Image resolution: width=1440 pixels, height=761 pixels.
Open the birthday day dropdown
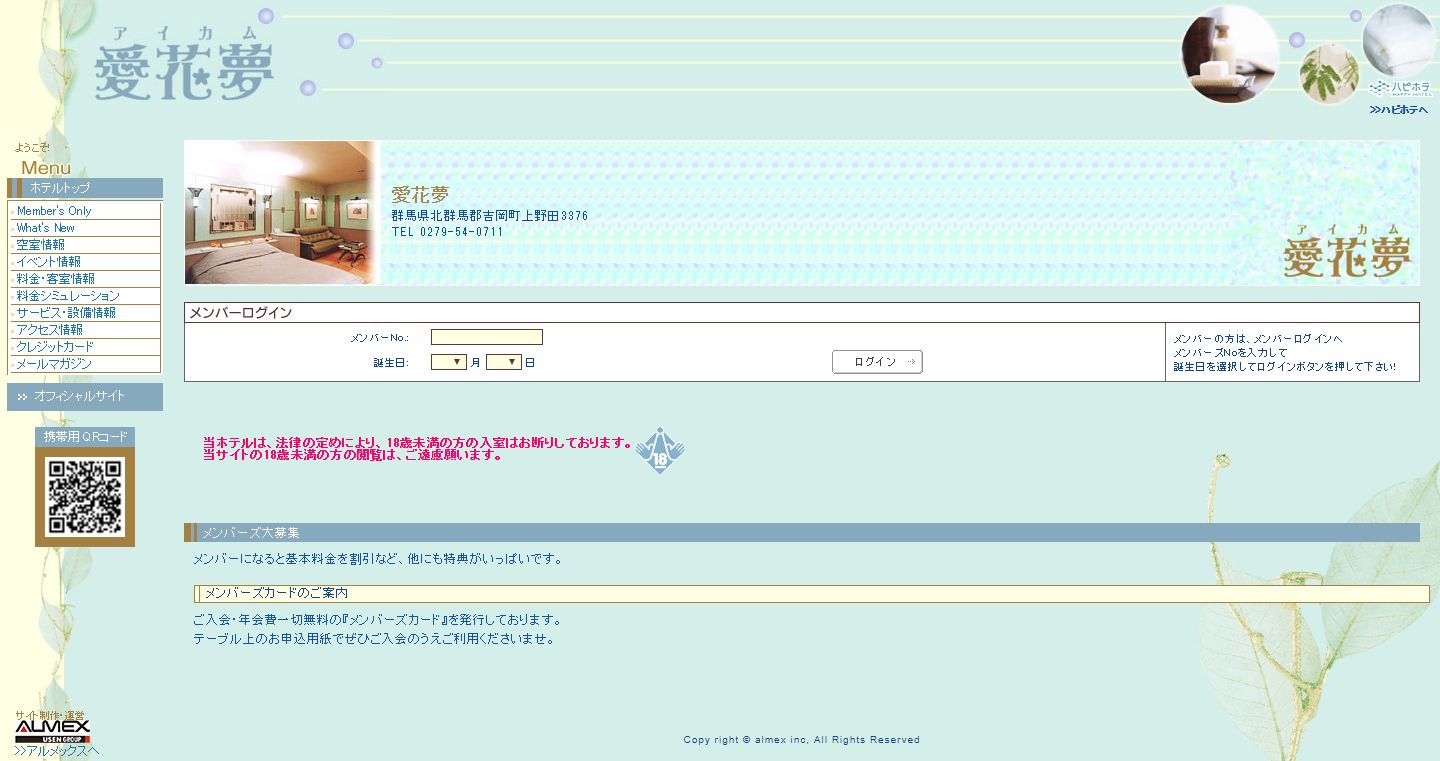click(x=504, y=363)
